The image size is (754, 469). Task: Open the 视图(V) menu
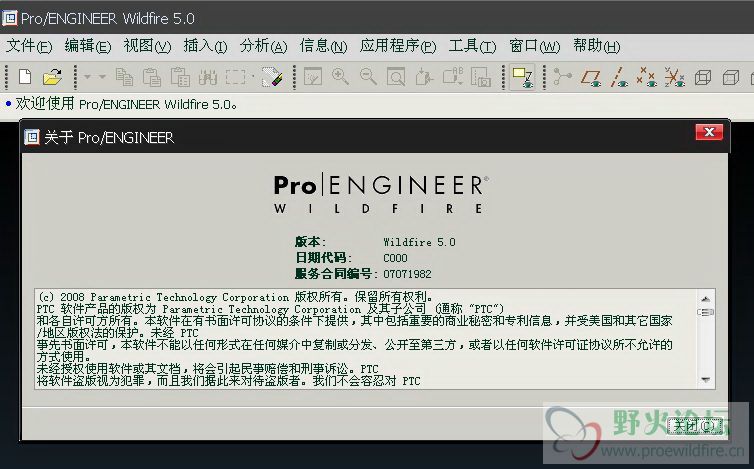(147, 46)
